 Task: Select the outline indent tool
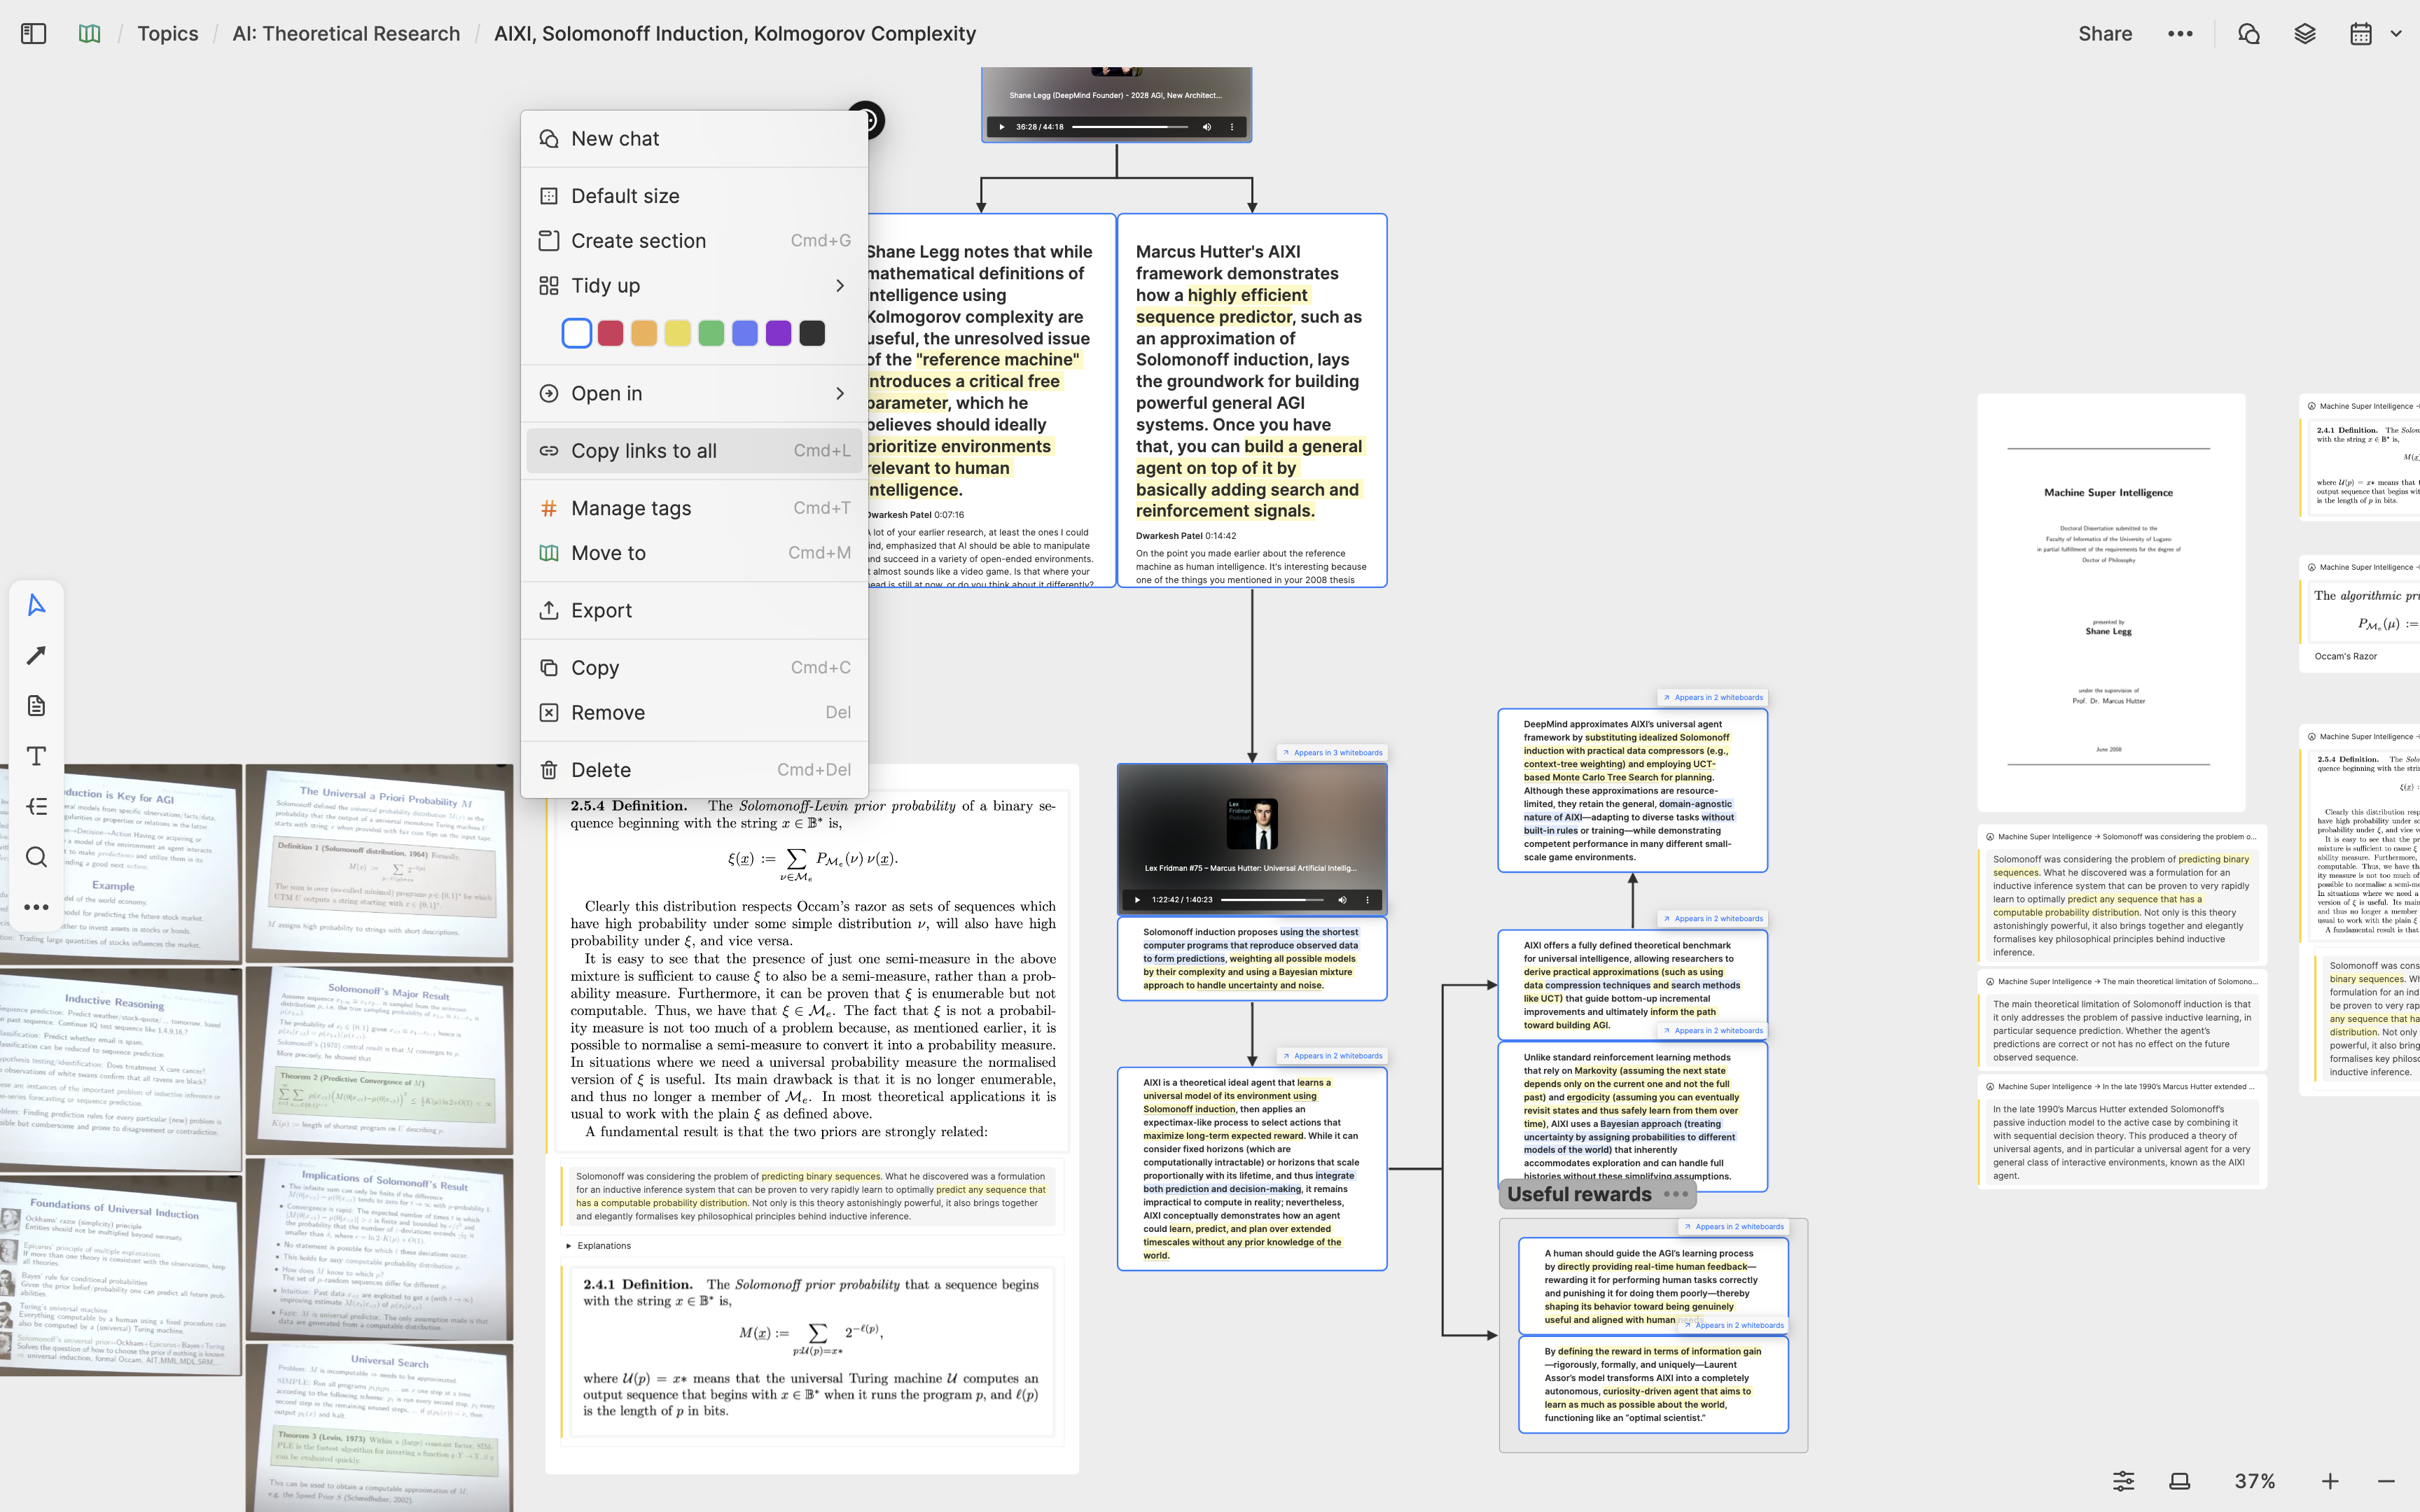36,806
